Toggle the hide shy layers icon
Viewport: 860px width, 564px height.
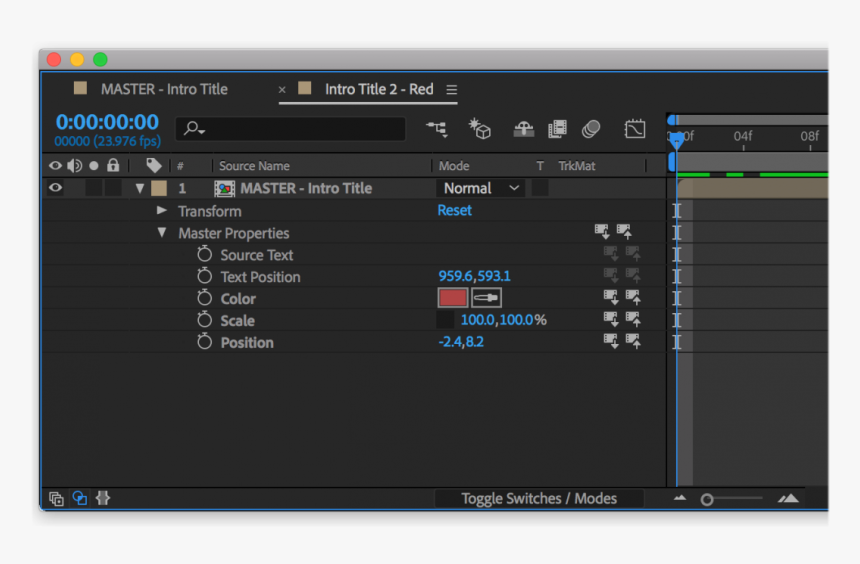coord(524,129)
